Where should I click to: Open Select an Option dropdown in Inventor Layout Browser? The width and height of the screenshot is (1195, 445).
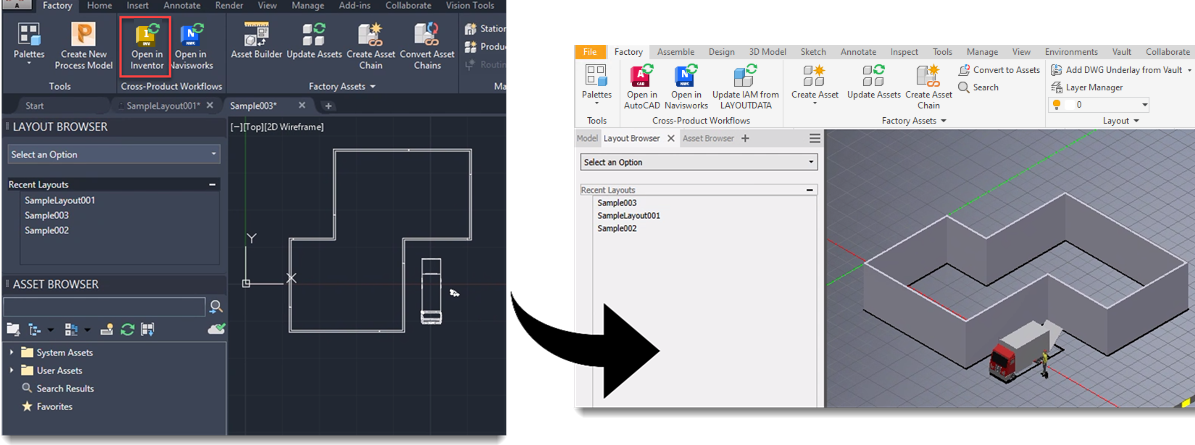(699, 162)
